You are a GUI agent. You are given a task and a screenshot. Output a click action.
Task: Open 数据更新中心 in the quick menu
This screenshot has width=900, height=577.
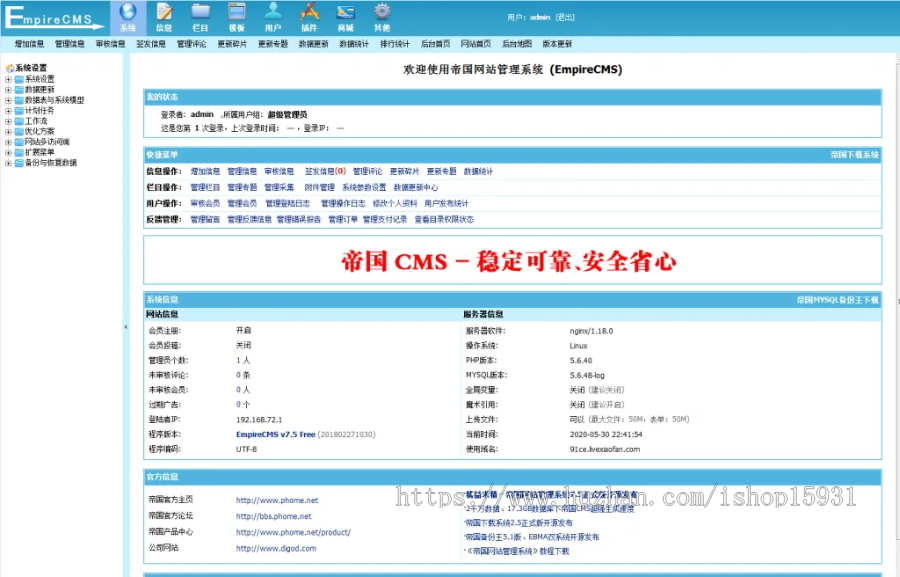pos(416,187)
